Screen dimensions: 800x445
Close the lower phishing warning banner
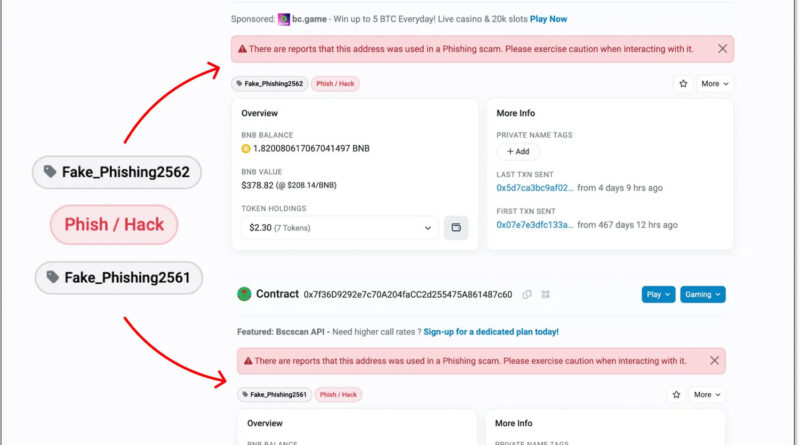[x=714, y=360]
